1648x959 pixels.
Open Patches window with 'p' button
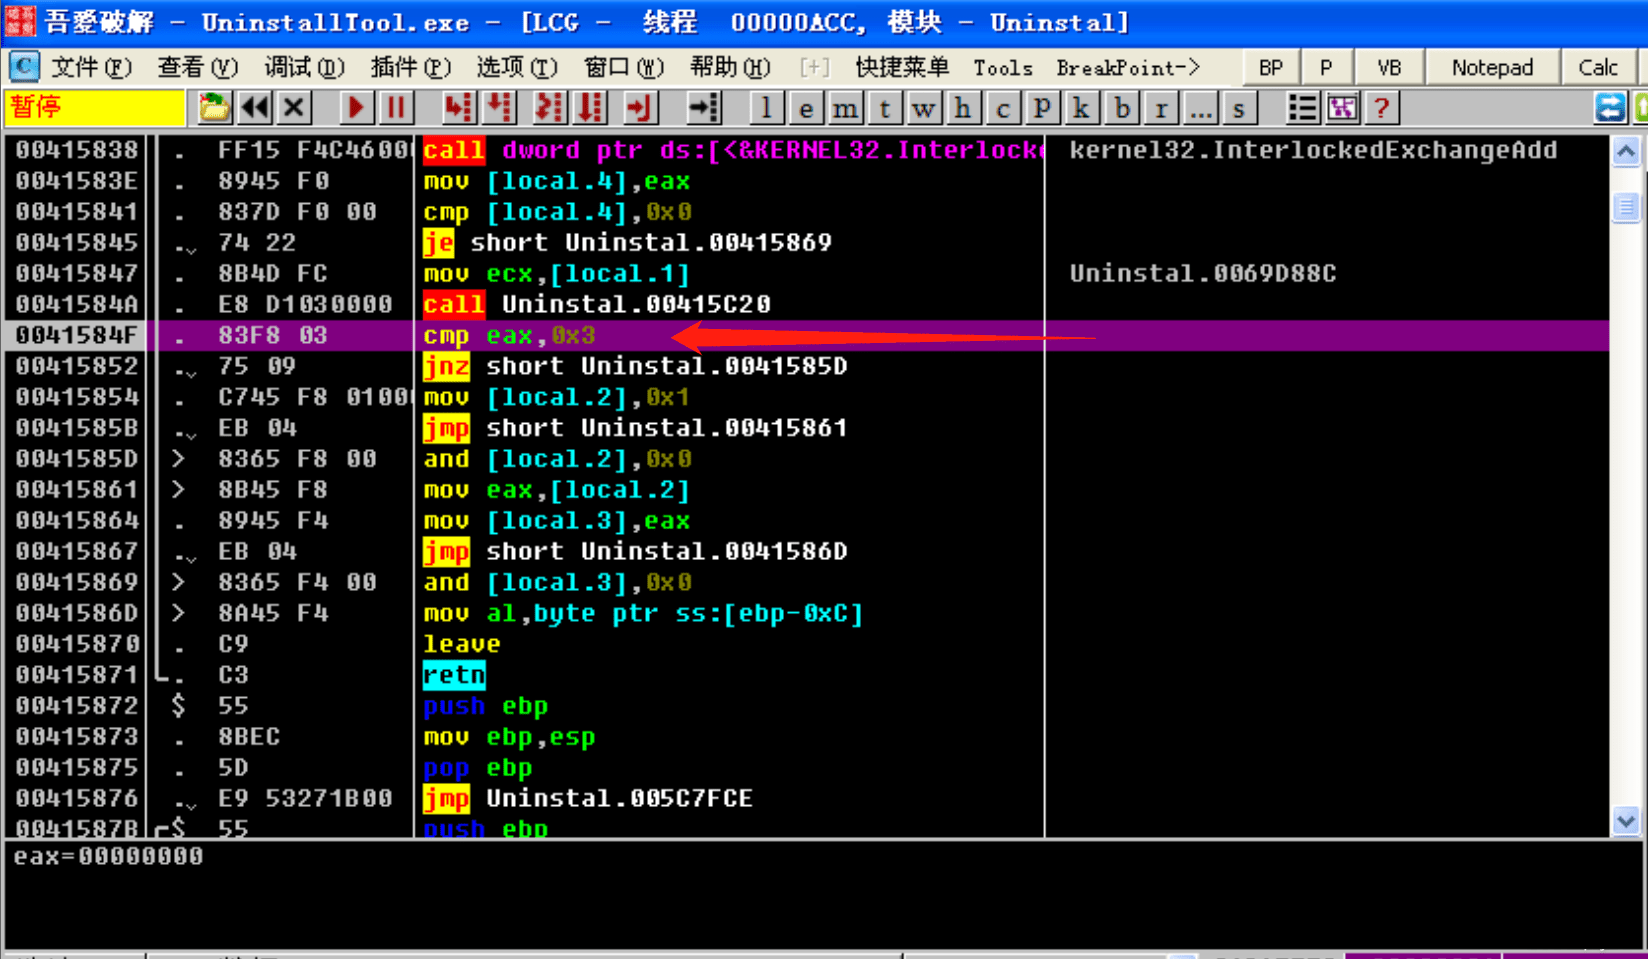[x=1042, y=107]
